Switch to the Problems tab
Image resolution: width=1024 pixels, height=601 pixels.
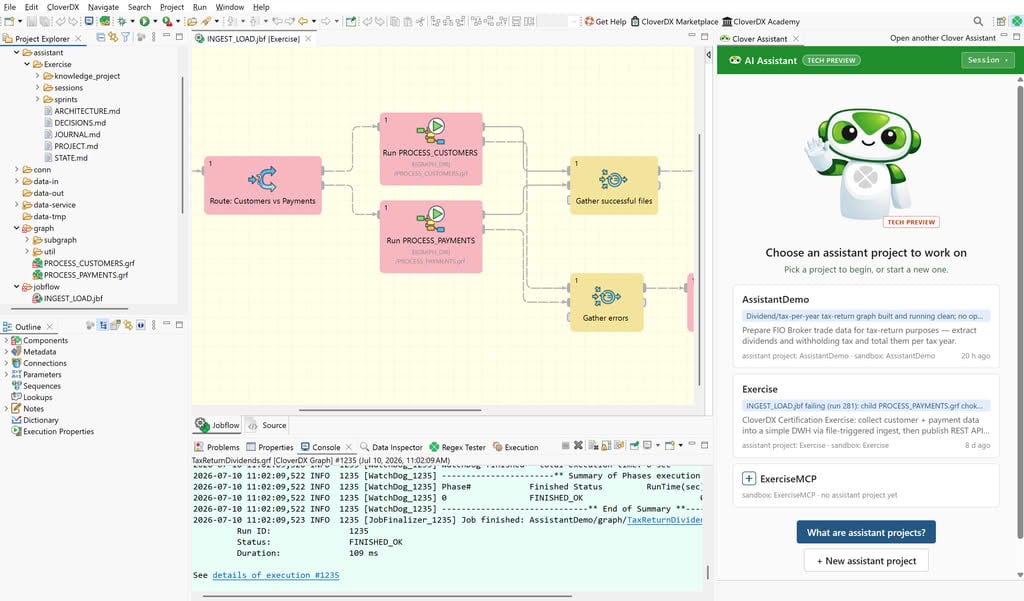click(x=217, y=447)
